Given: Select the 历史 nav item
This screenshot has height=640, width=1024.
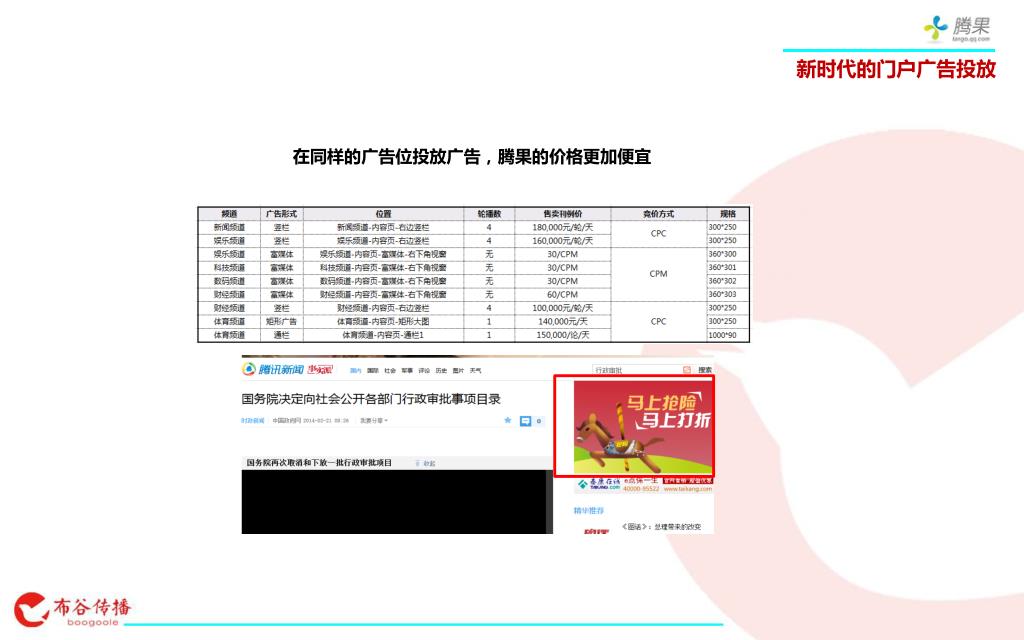Looking at the screenshot, I should point(441,370).
